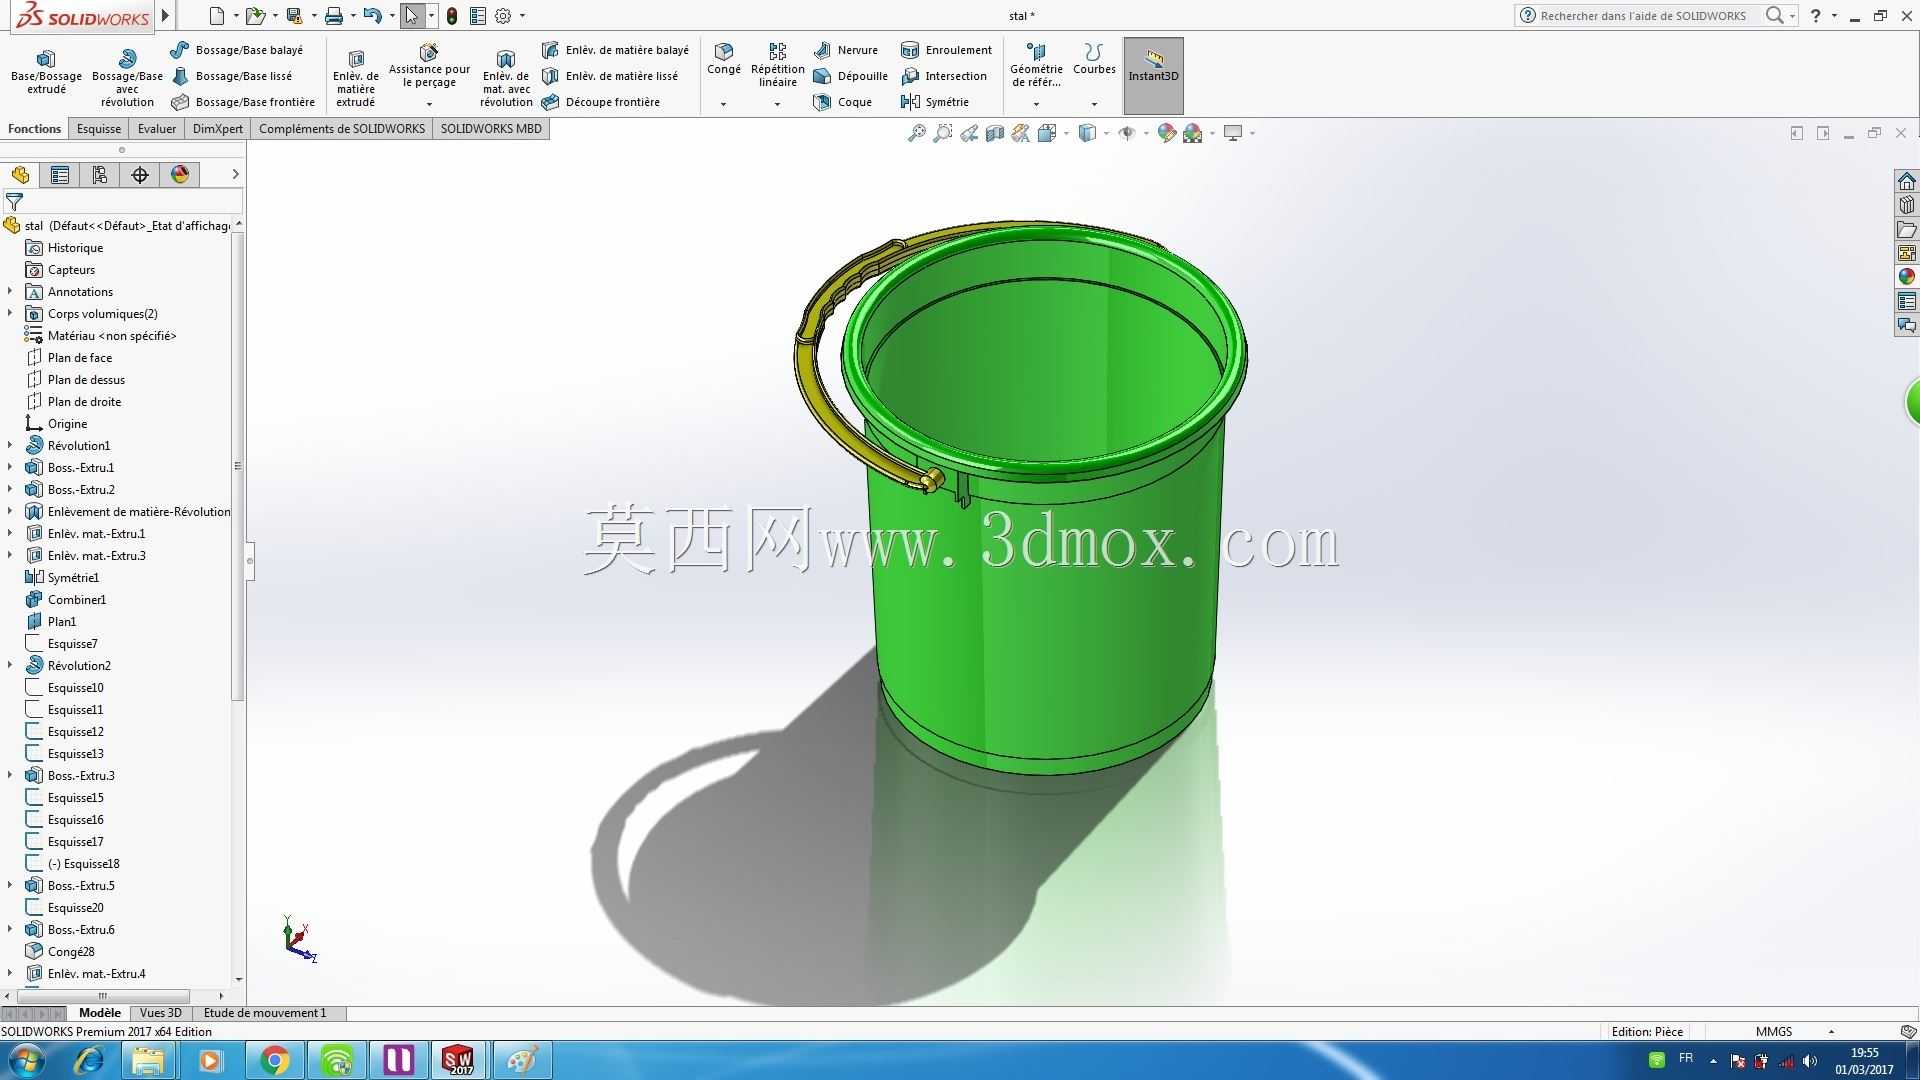Image resolution: width=1920 pixels, height=1080 pixels.
Task: Select Plan de face in tree
Action: (80, 358)
